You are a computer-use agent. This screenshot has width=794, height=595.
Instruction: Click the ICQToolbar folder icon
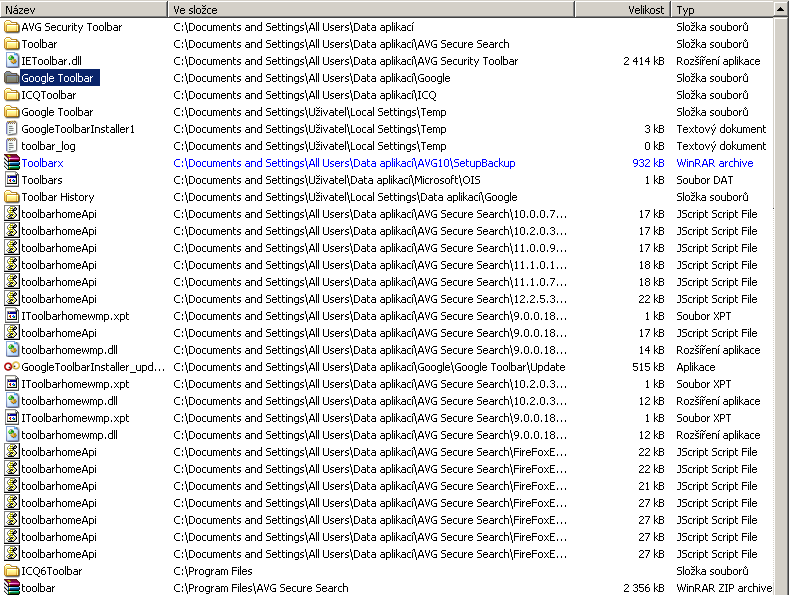pyautogui.click(x=12, y=95)
